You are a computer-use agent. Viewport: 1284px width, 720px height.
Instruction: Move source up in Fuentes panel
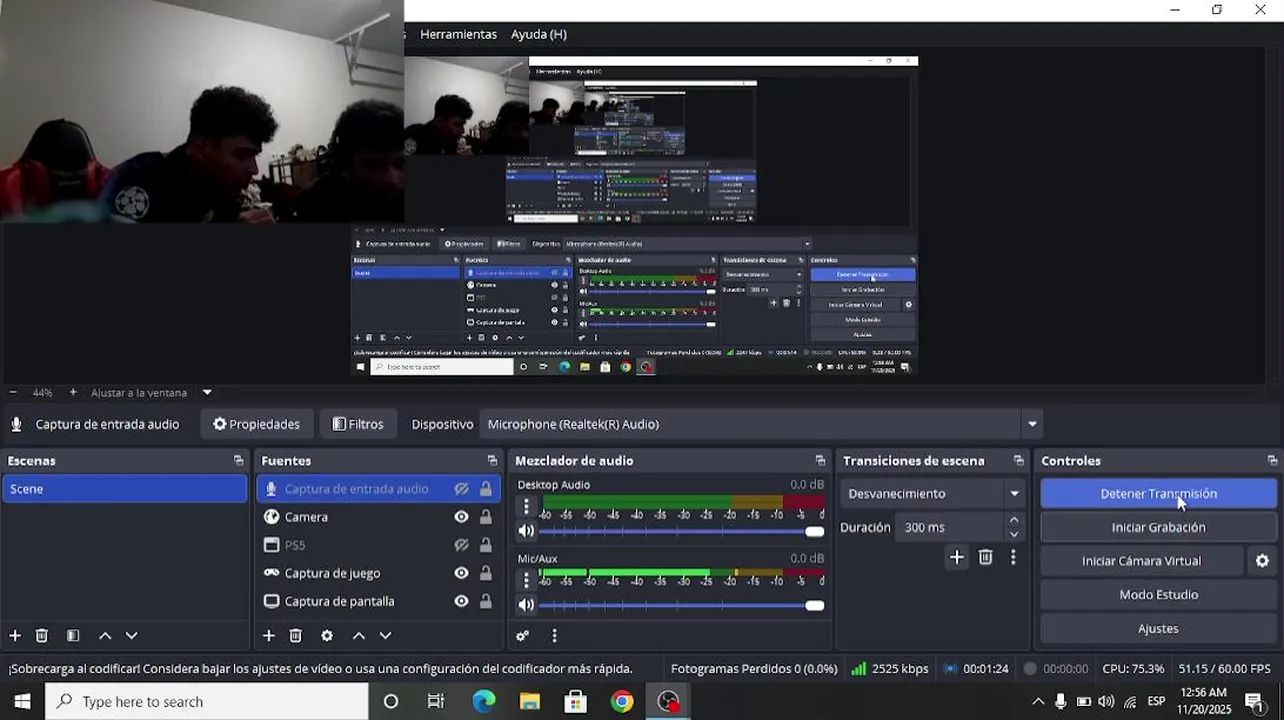[358, 635]
